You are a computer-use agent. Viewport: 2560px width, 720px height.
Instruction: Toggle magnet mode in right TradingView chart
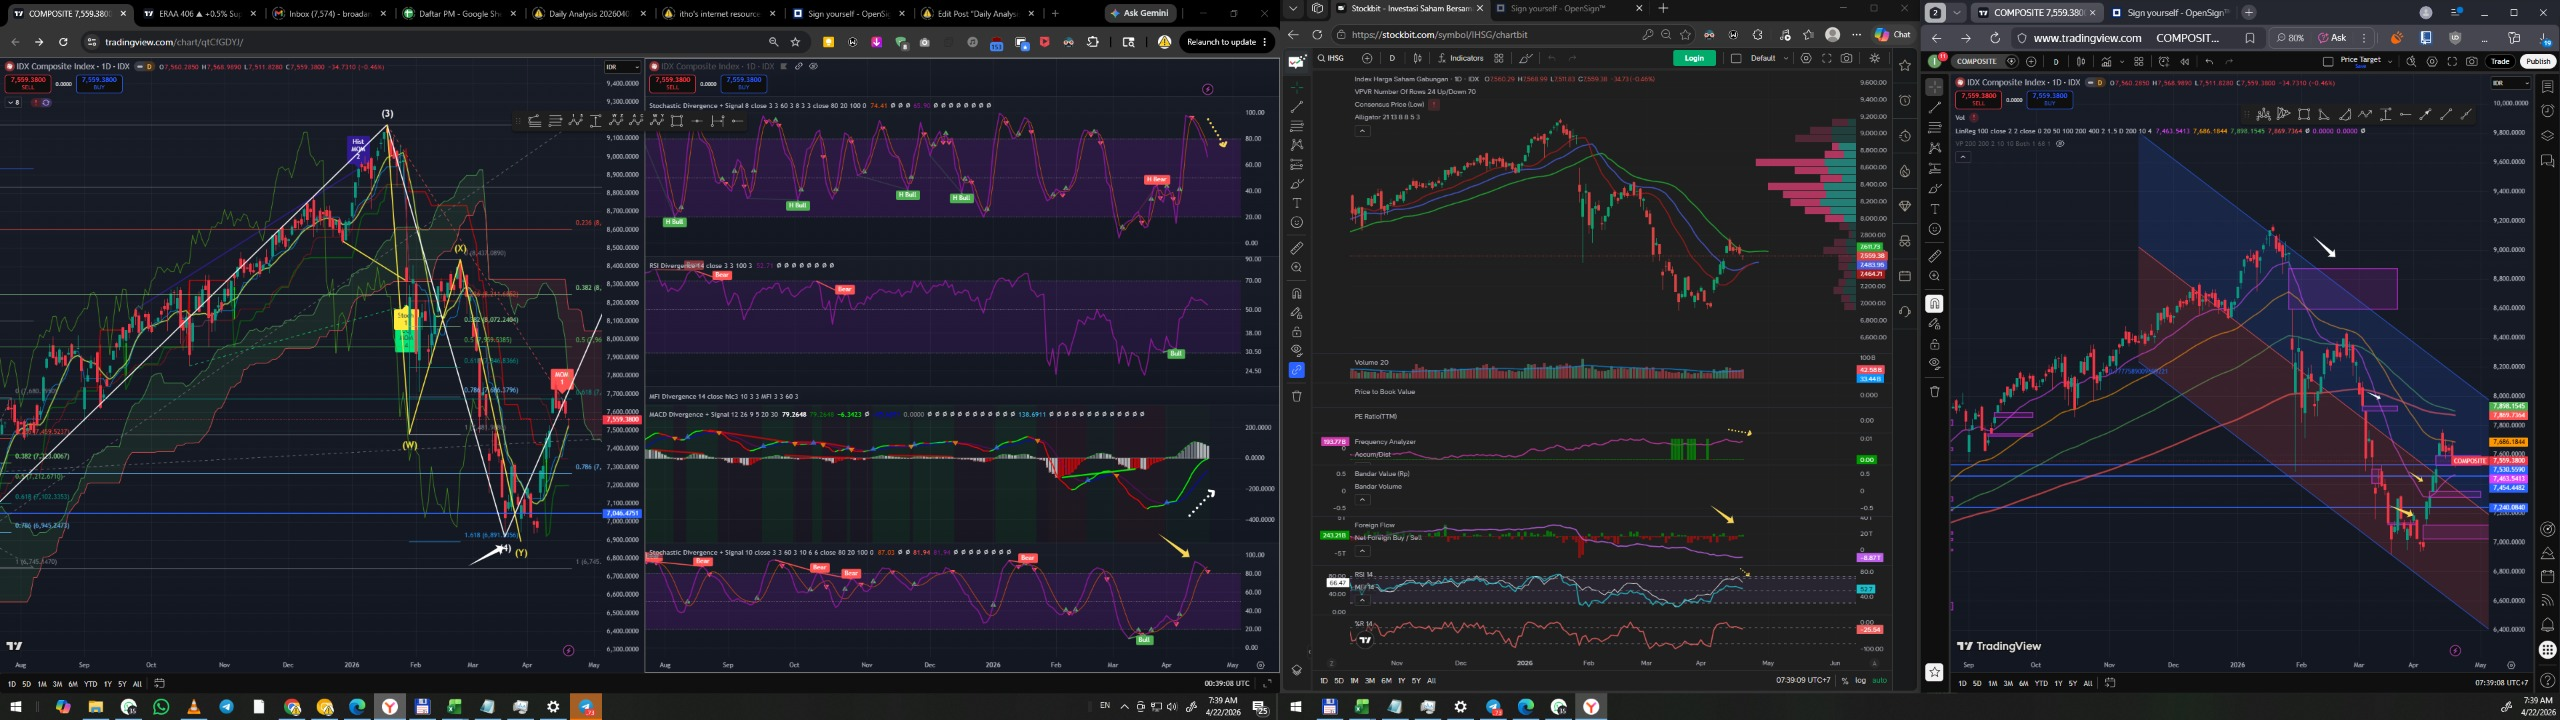tap(1934, 304)
